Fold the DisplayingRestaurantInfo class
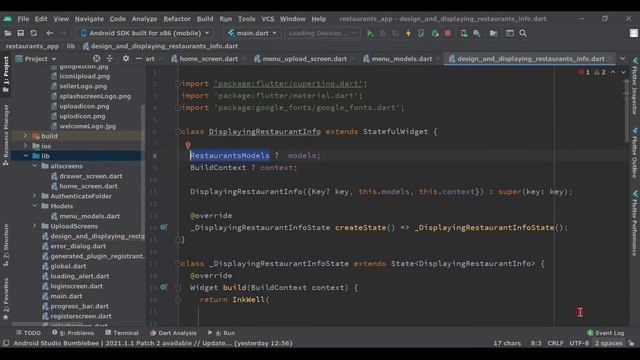The height and width of the screenshot is (360, 640). [178, 131]
